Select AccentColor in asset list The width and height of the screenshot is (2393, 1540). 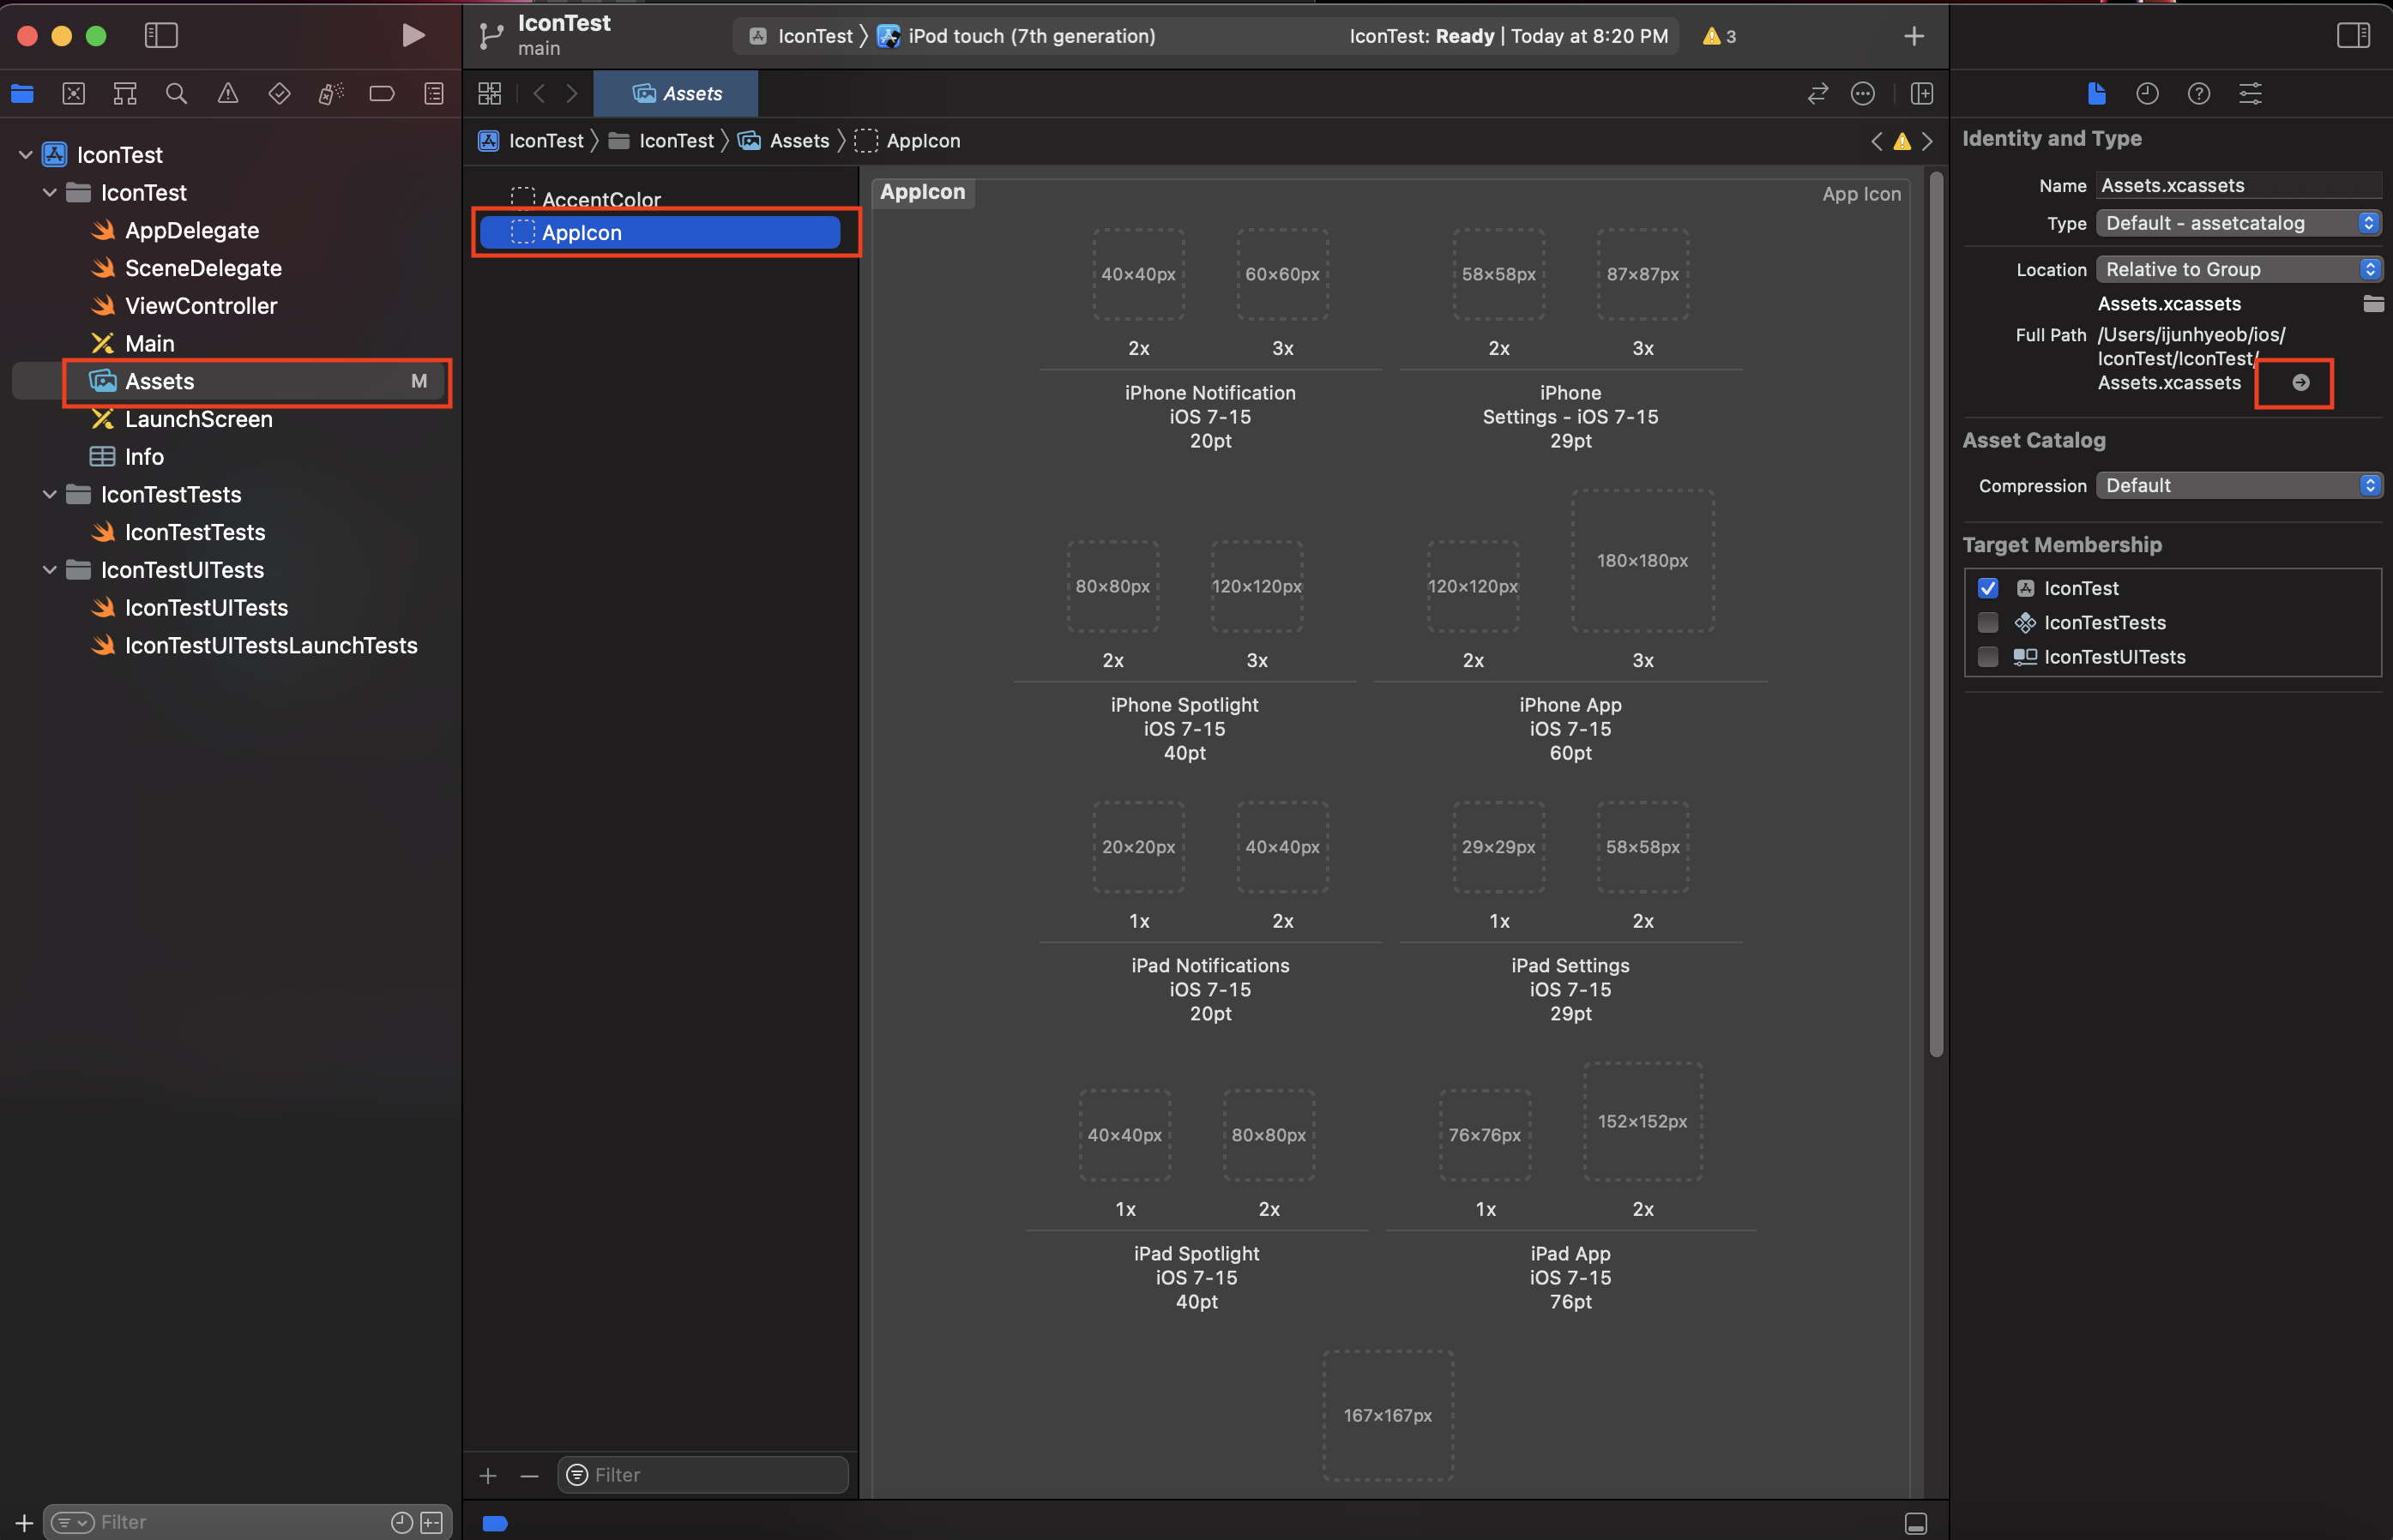tap(600, 198)
